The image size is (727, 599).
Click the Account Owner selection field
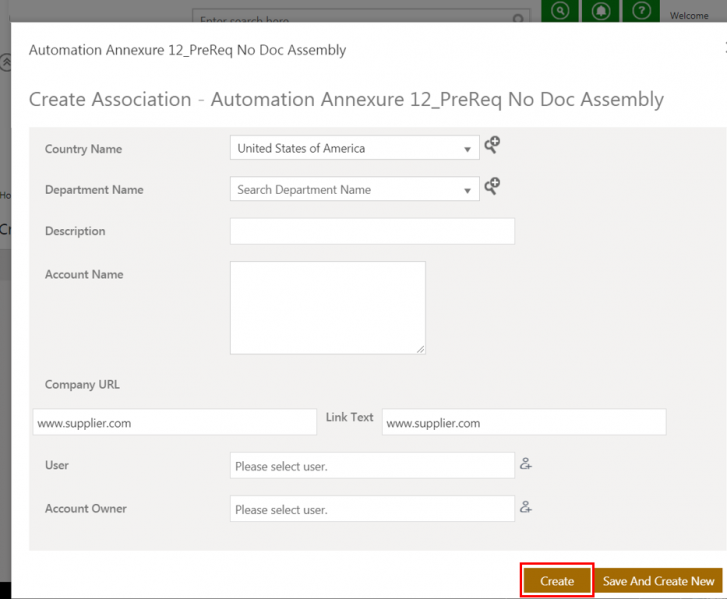372,509
